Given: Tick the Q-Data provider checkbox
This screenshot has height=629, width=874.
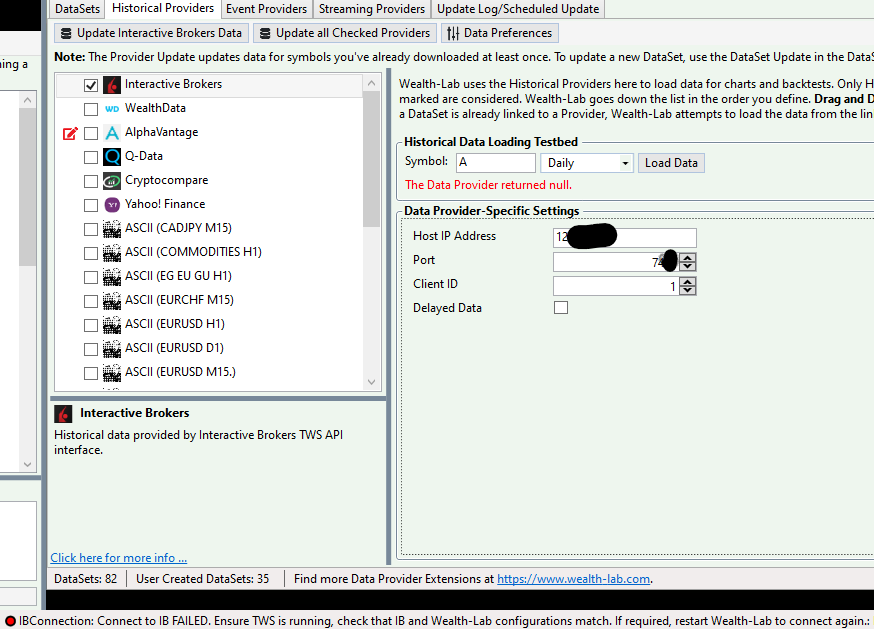Looking at the screenshot, I should pyautogui.click(x=91, y=157).
